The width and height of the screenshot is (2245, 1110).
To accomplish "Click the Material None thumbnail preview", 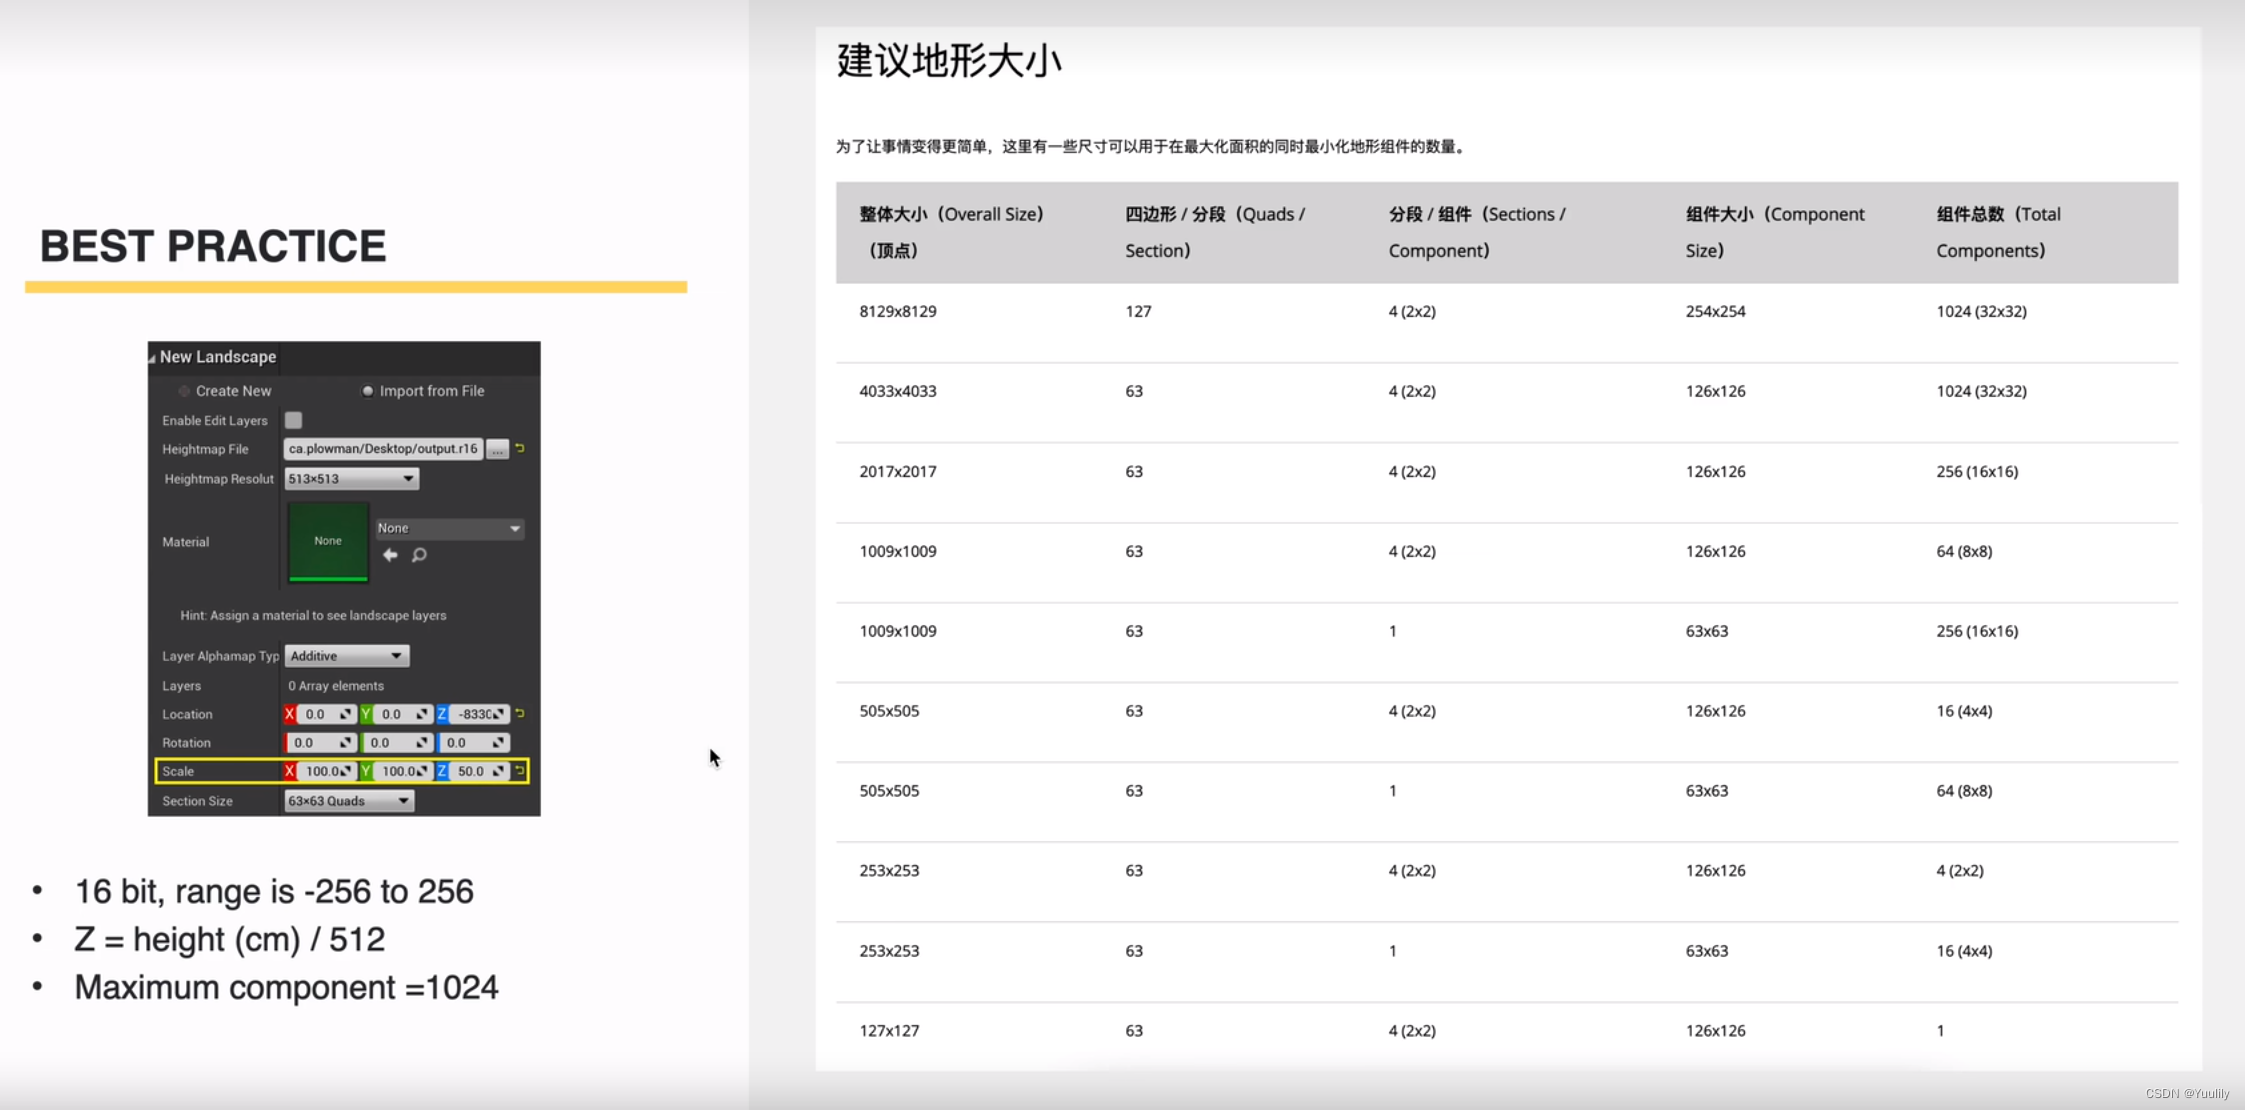I will [x=328, y=540].
